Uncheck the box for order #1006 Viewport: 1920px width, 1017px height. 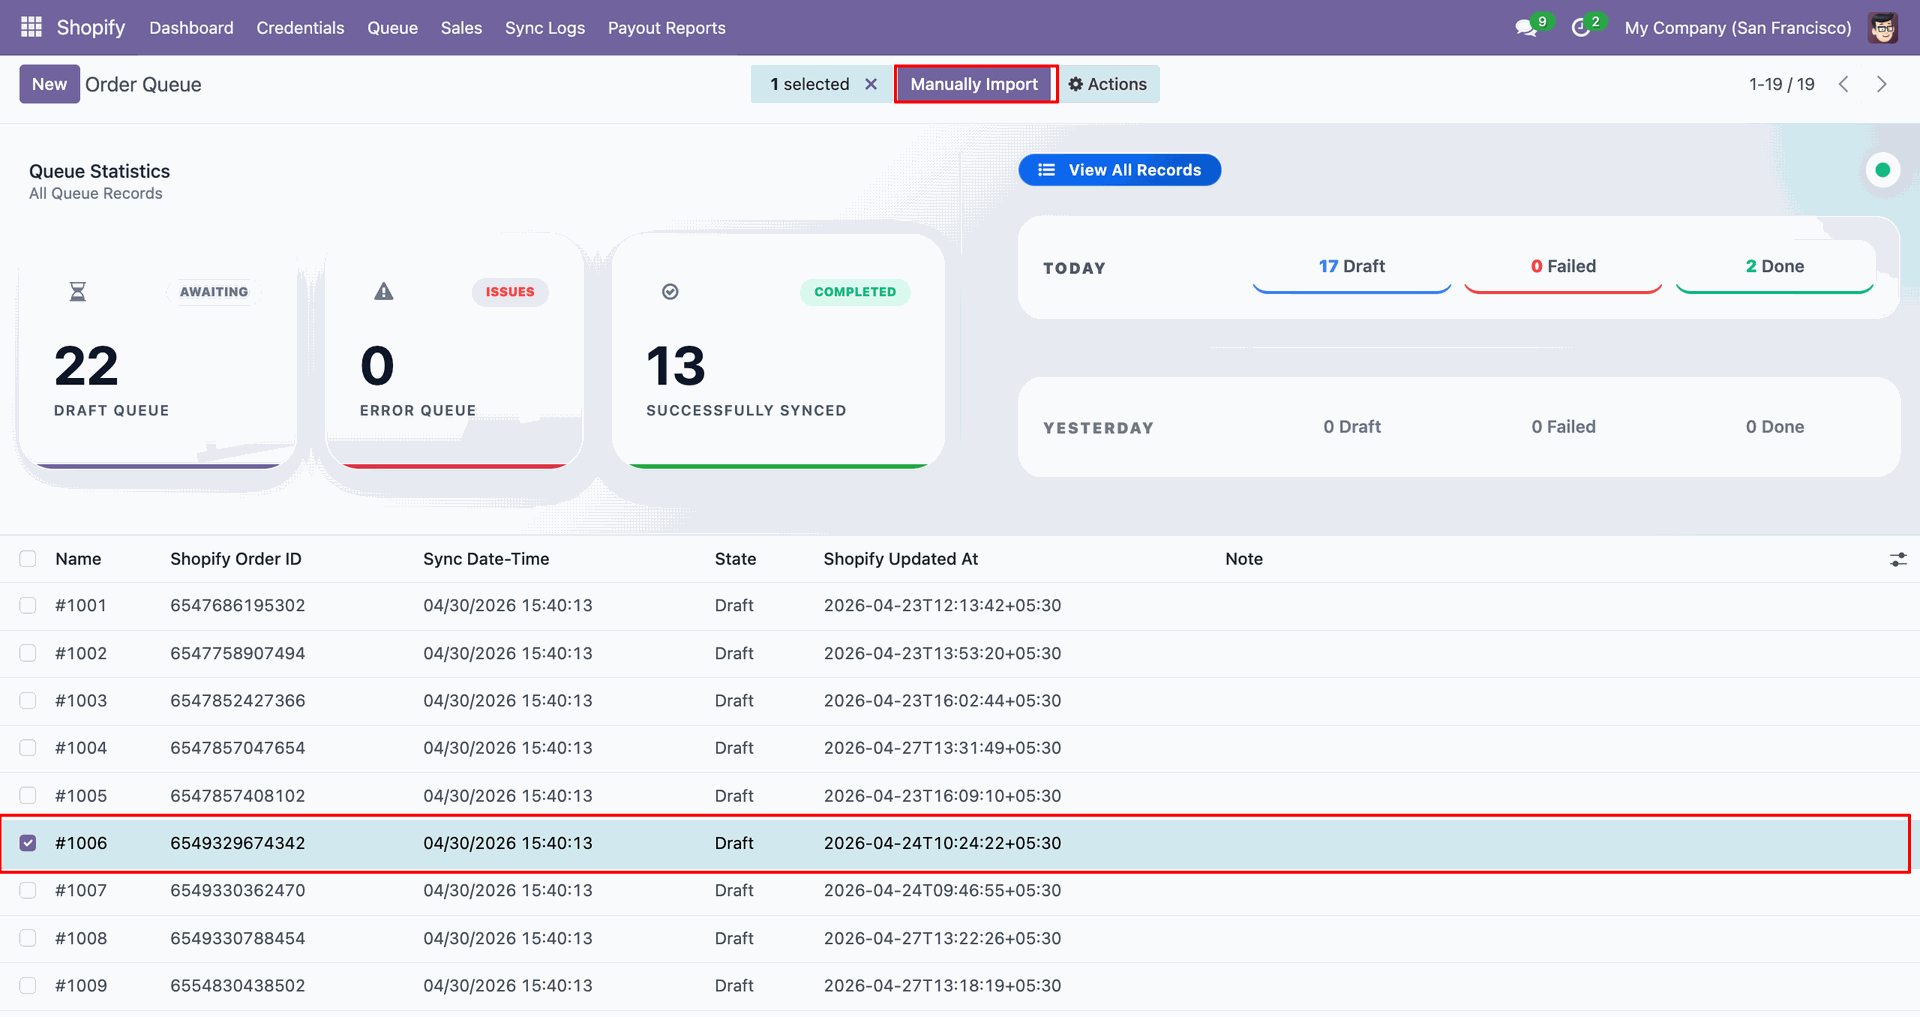click(28, 843)
